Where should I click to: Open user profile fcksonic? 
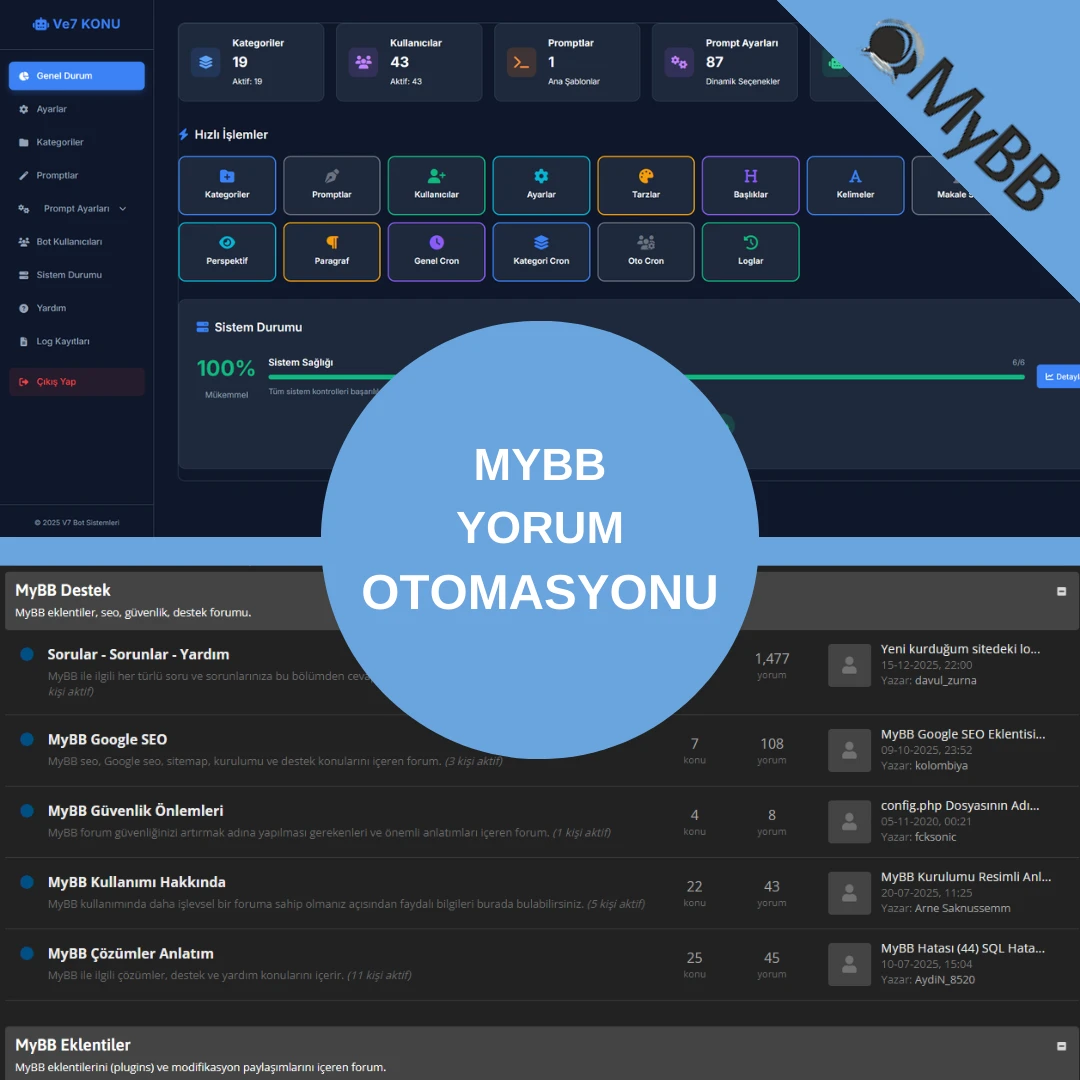pos(935,838)
